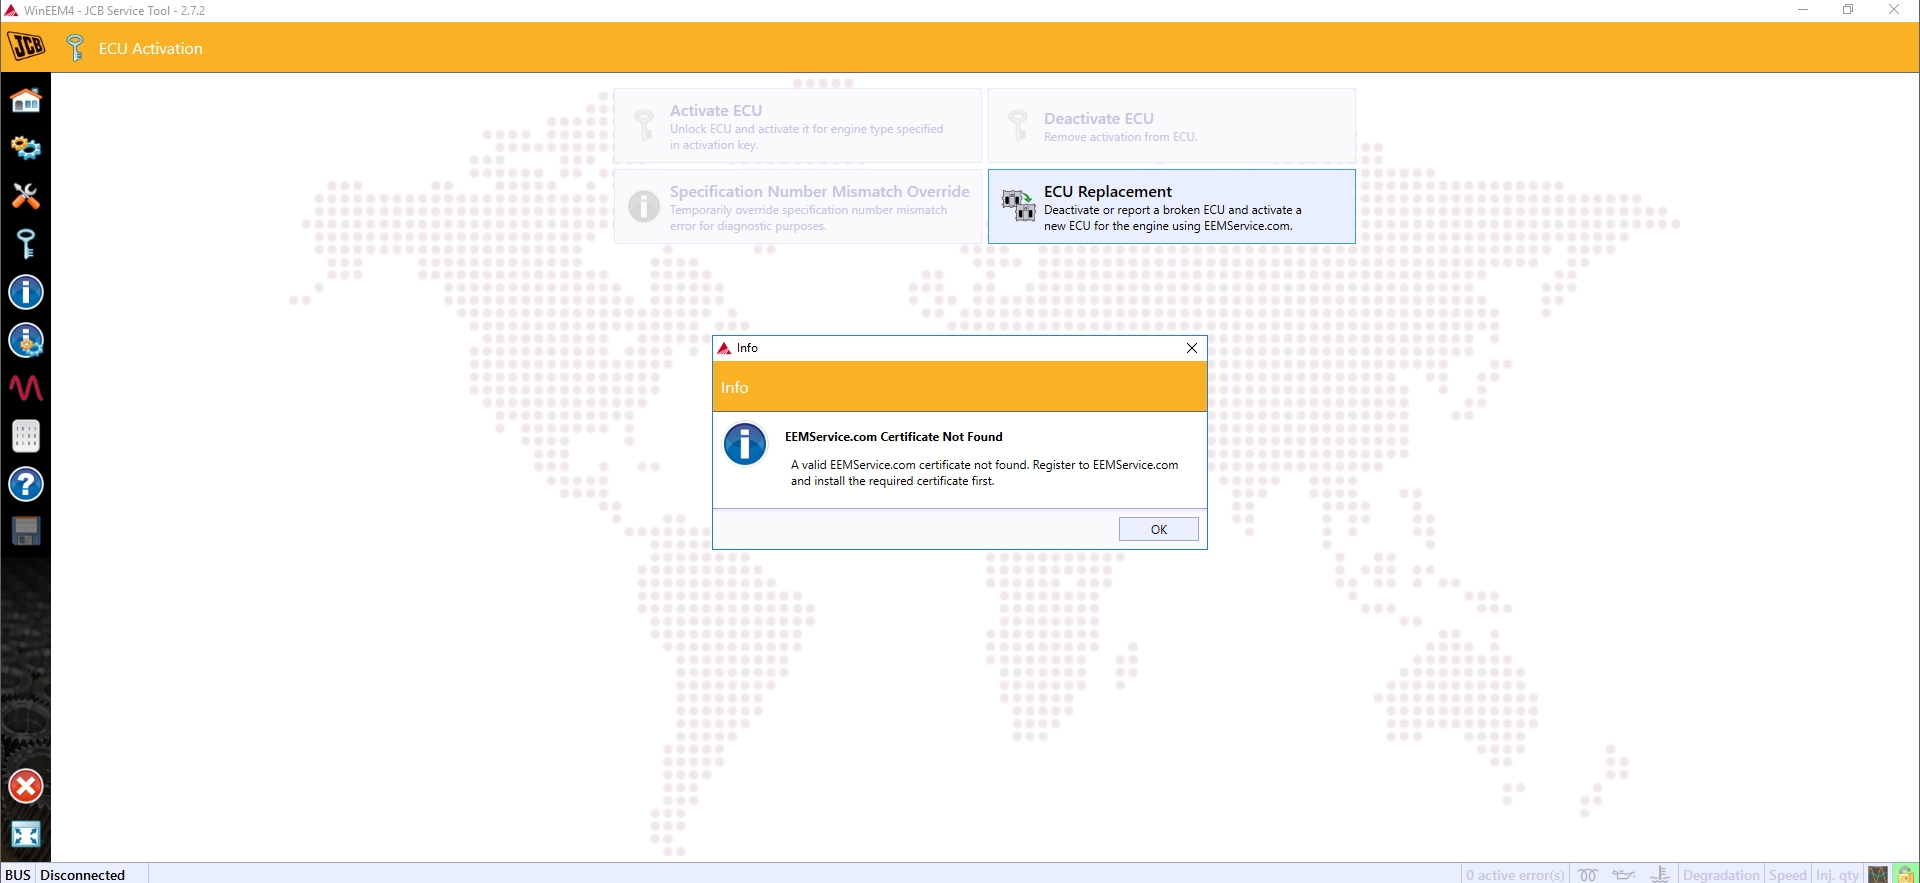The height and width of the screenshot is (883, 1920).
Task: Click the green padlock unlock status icon
Action: tap(1905, 875)
